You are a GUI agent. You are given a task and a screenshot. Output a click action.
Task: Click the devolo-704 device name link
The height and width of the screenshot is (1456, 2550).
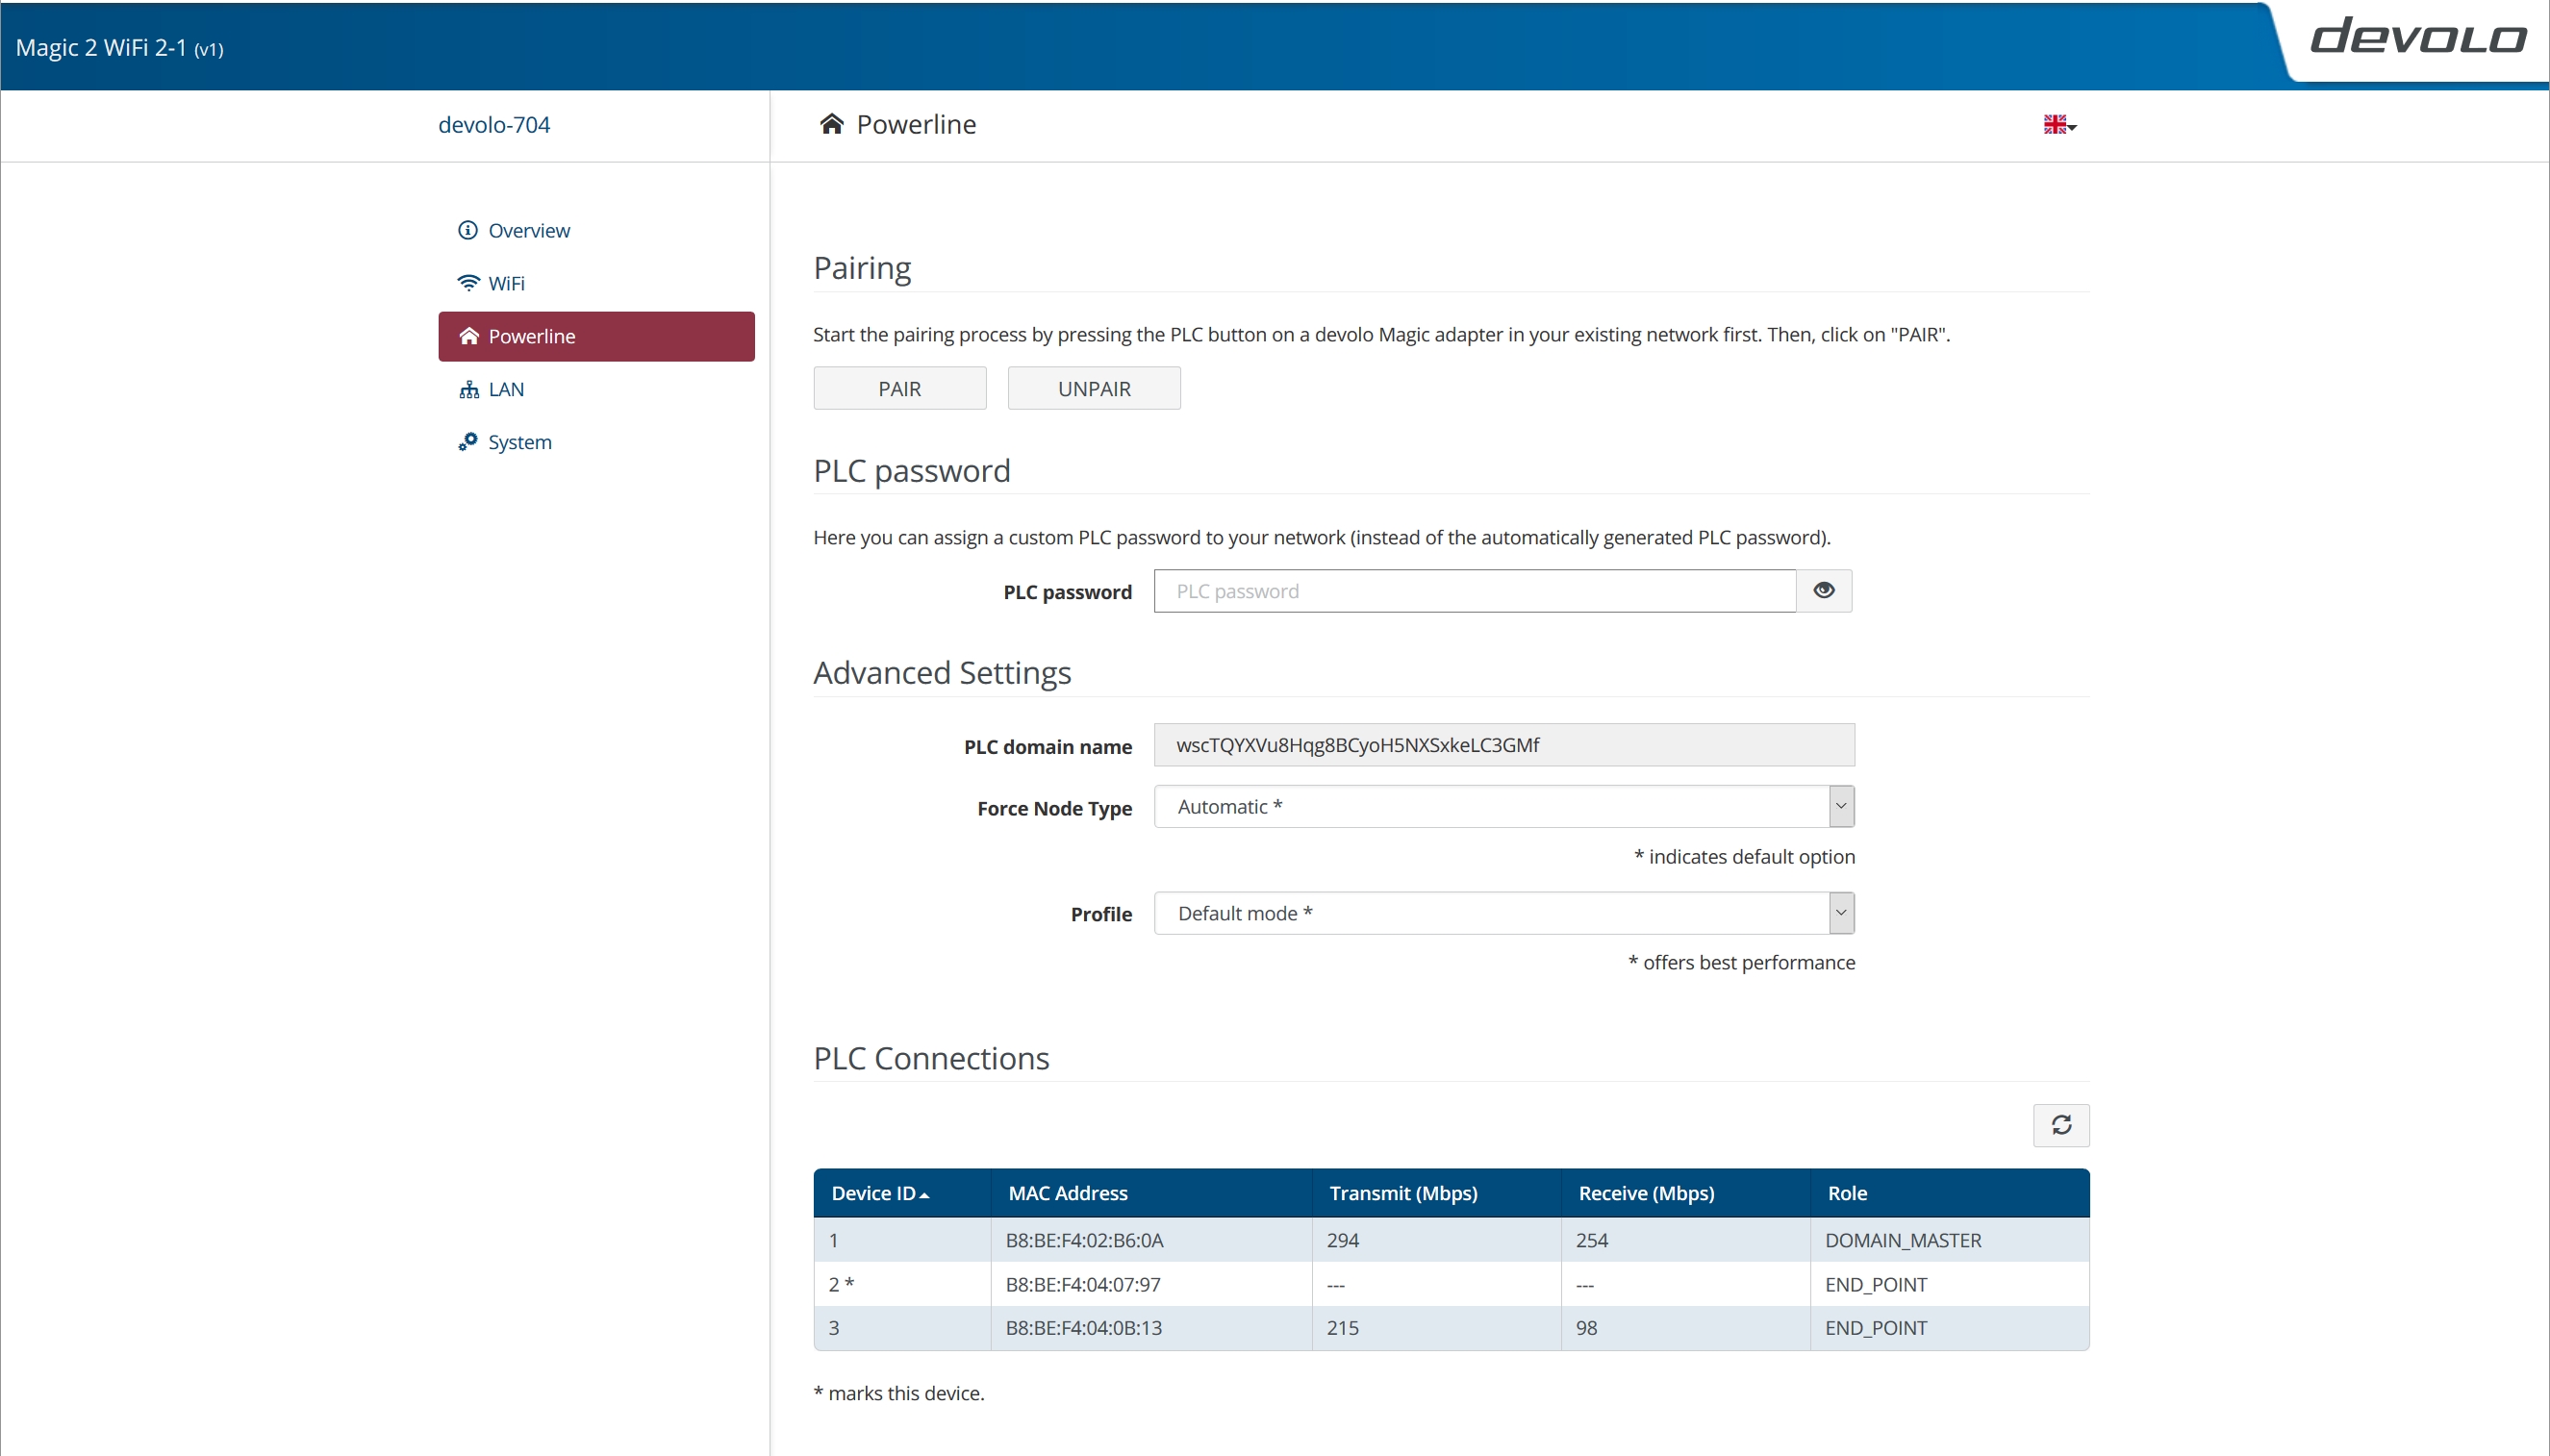tap(494, 124)
